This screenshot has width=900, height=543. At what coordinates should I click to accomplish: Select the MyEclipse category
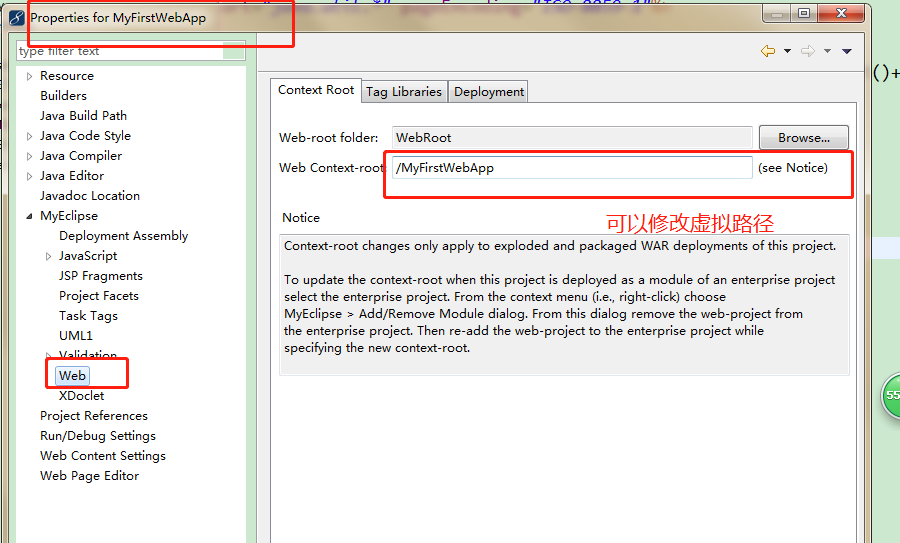[69, 216]
